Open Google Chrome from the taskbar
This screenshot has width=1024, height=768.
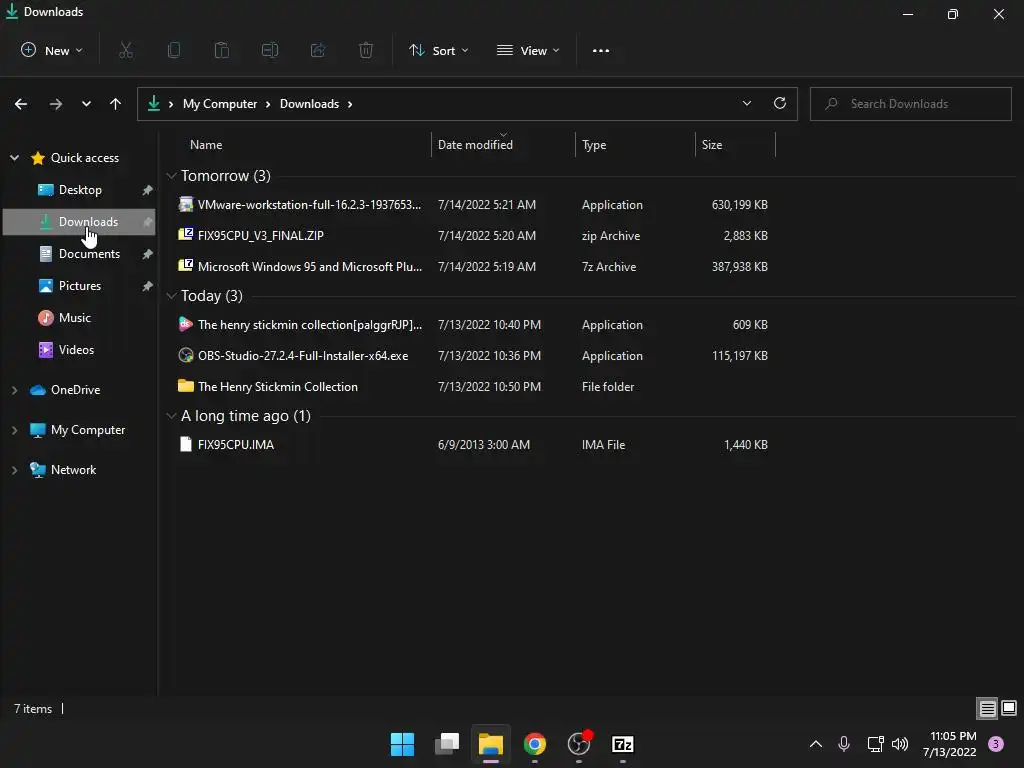click(535, 744)
